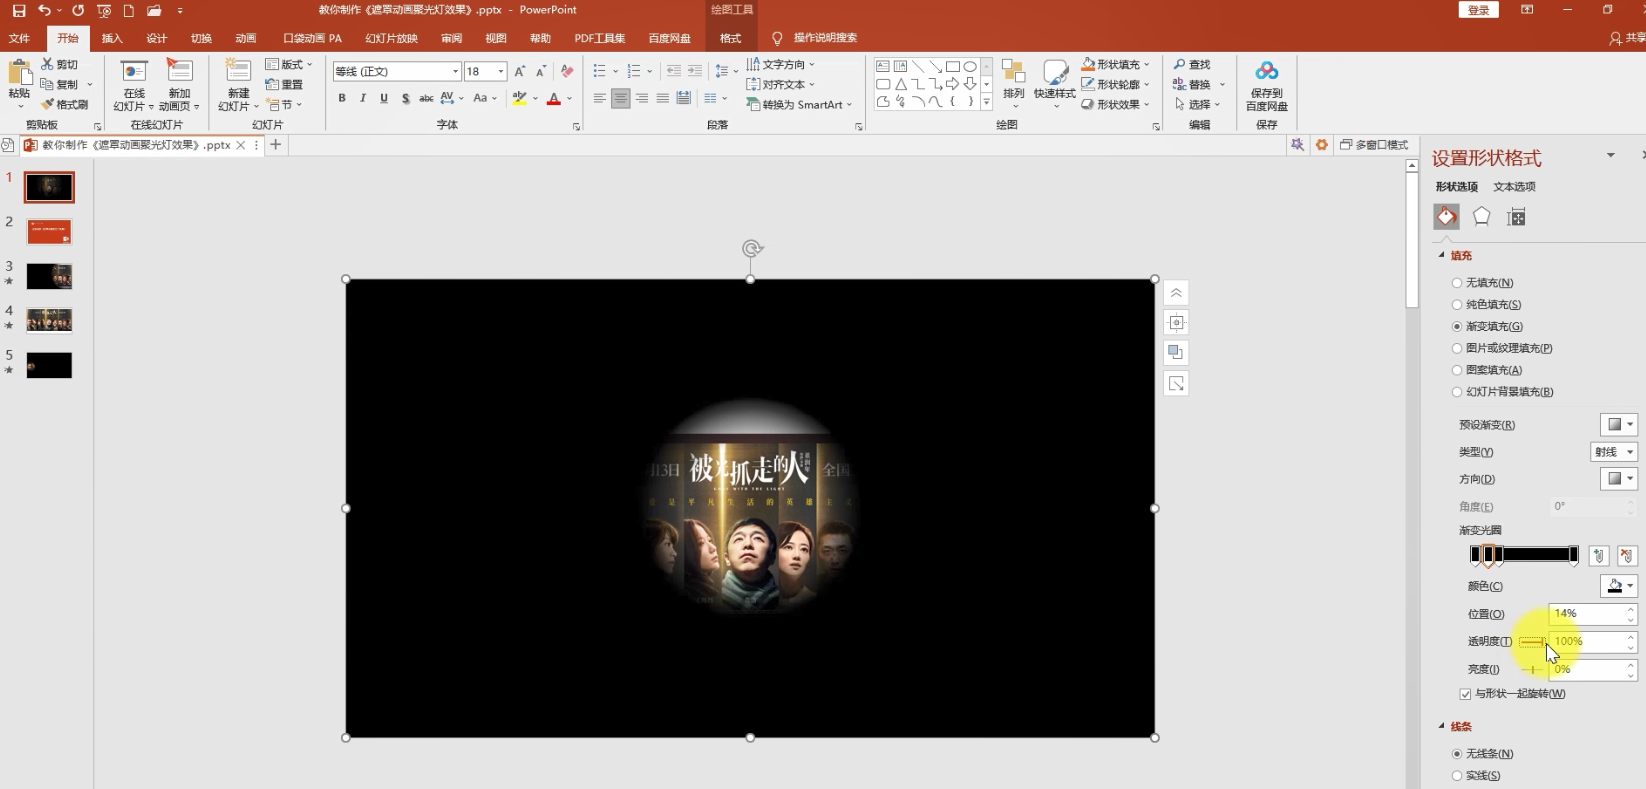Click the Login (登录) button

click(1478, 10)
